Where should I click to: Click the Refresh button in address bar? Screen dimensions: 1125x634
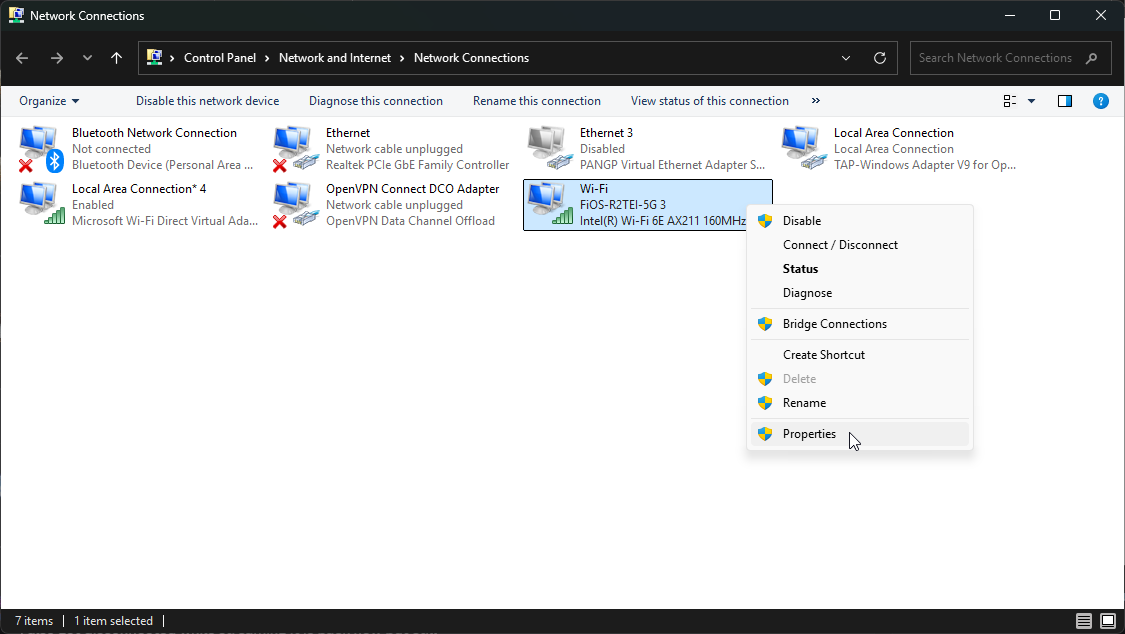pos(880,58)
